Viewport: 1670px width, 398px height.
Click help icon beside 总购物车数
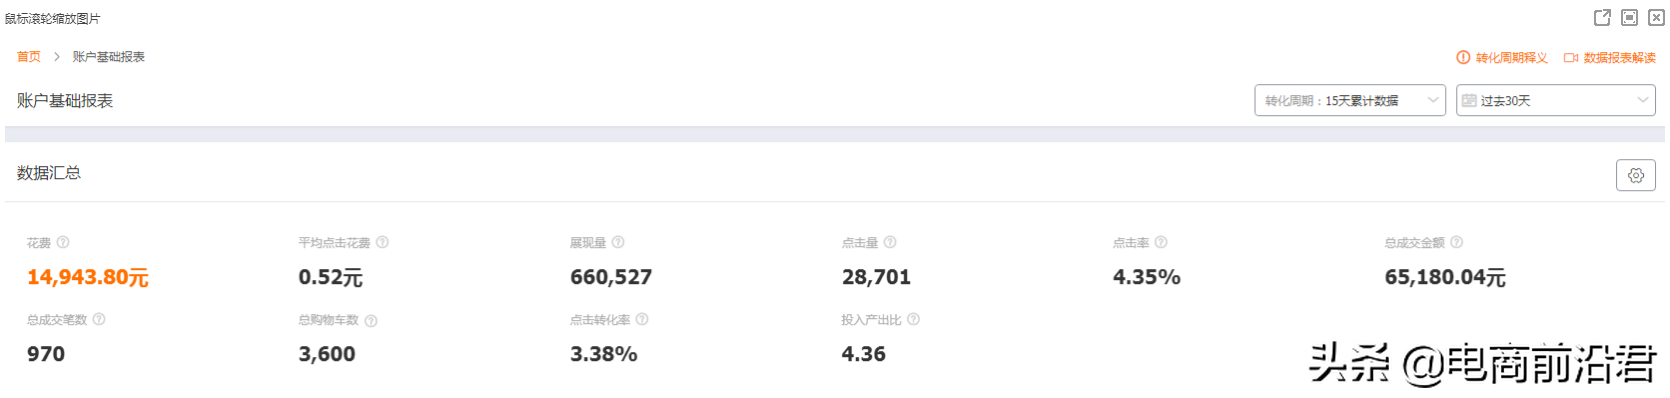tap(371, 320)
